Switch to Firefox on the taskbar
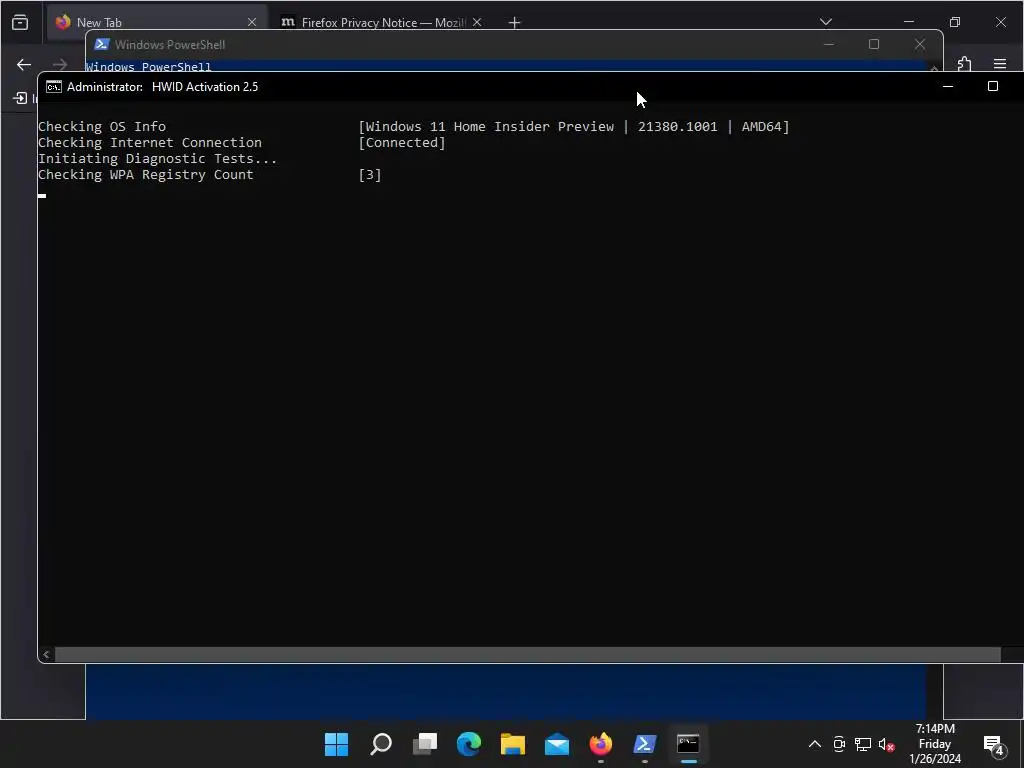 [x=601, y=744]
